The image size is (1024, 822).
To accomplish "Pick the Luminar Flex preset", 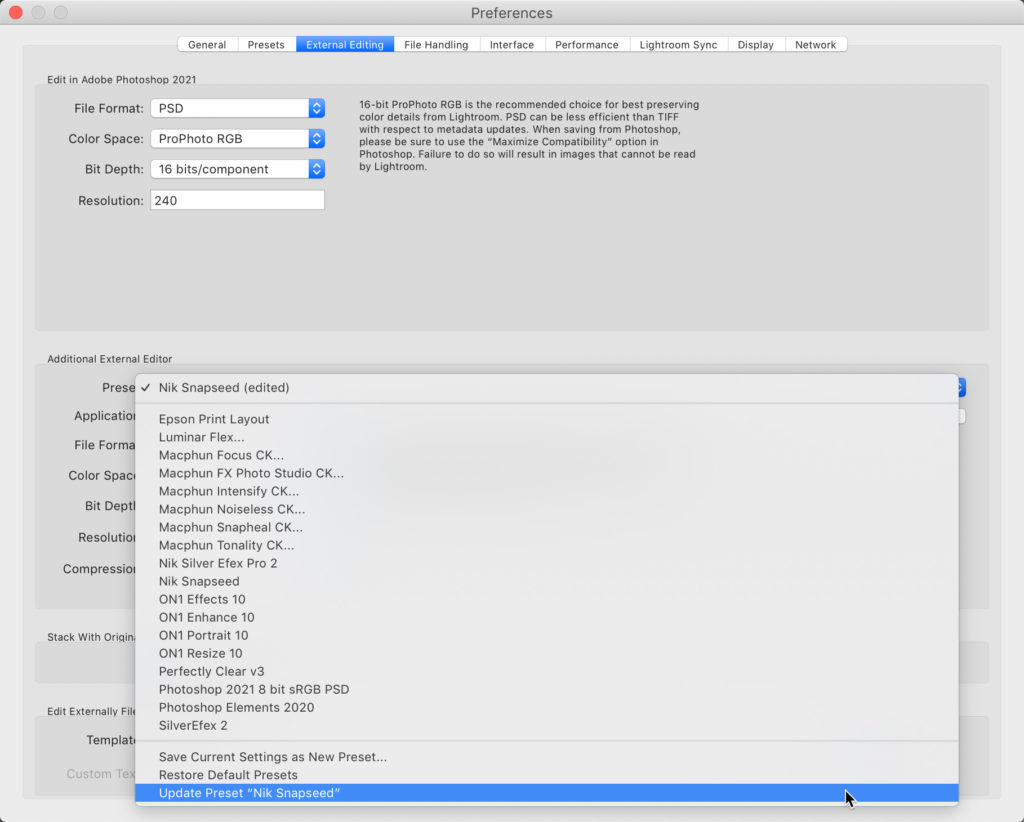I will 201,437.
